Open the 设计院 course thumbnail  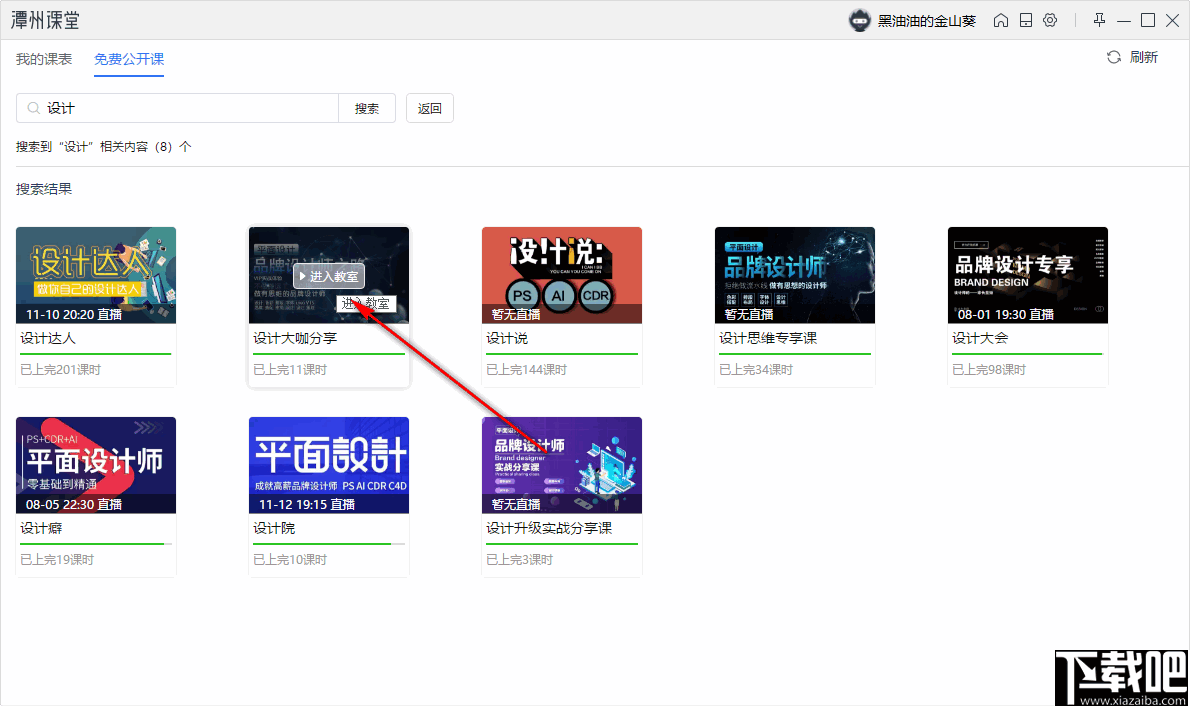[328, 465]
